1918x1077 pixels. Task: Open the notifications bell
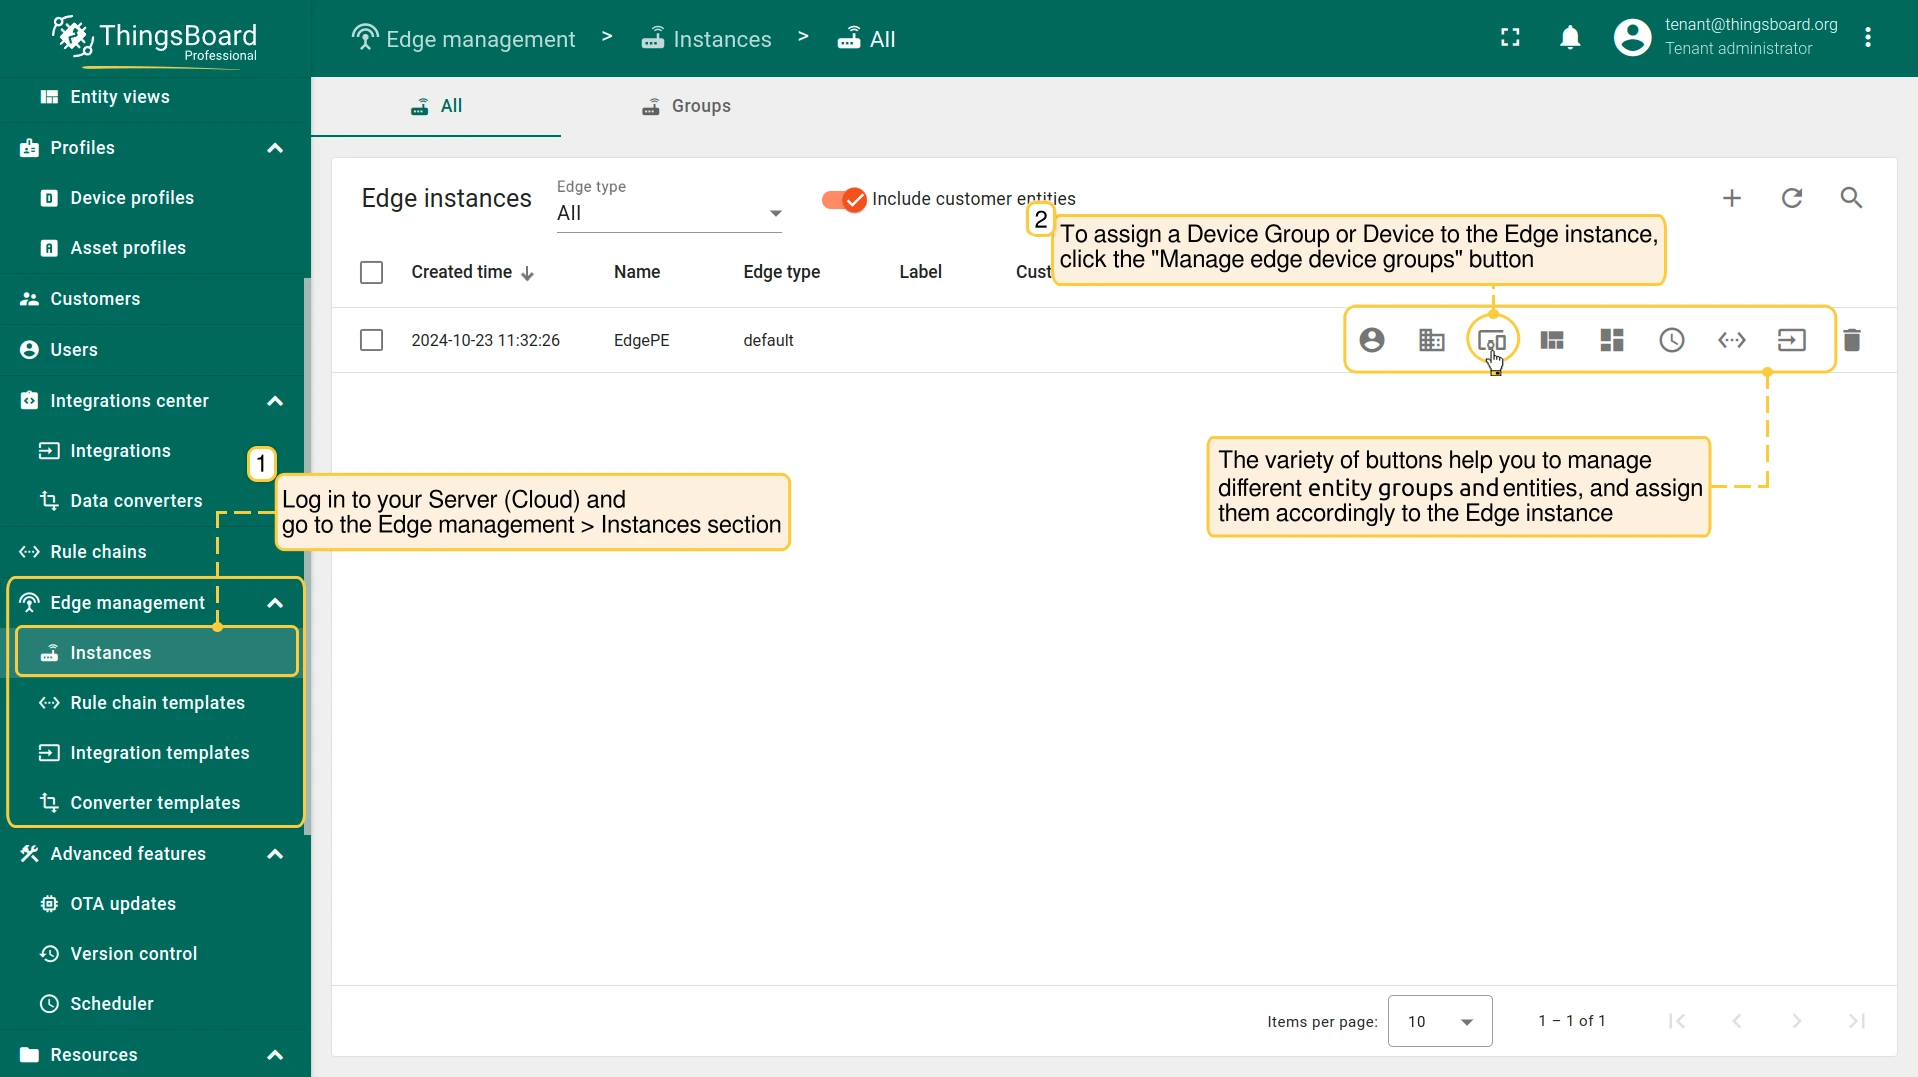tap(1569, 38)
